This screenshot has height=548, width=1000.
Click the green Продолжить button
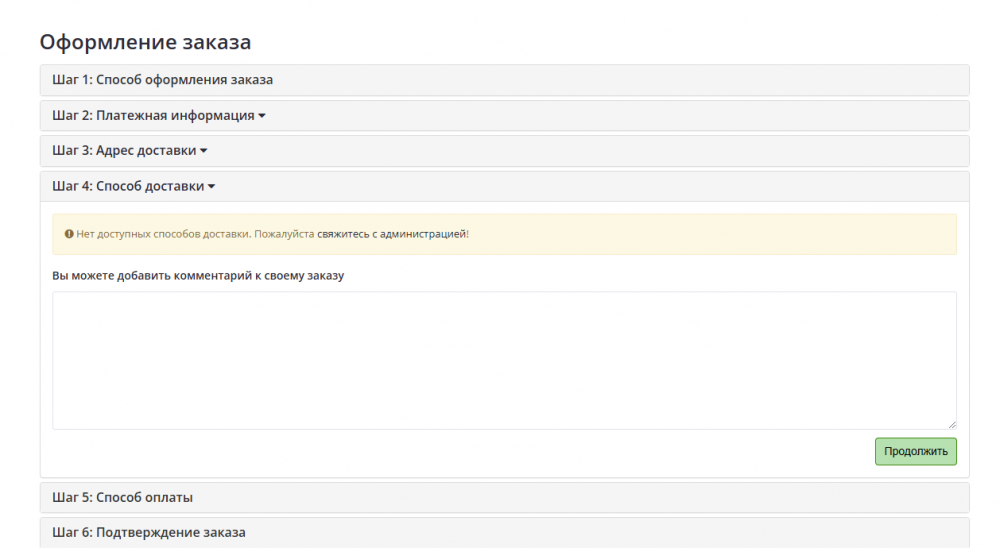pos(915,451)
